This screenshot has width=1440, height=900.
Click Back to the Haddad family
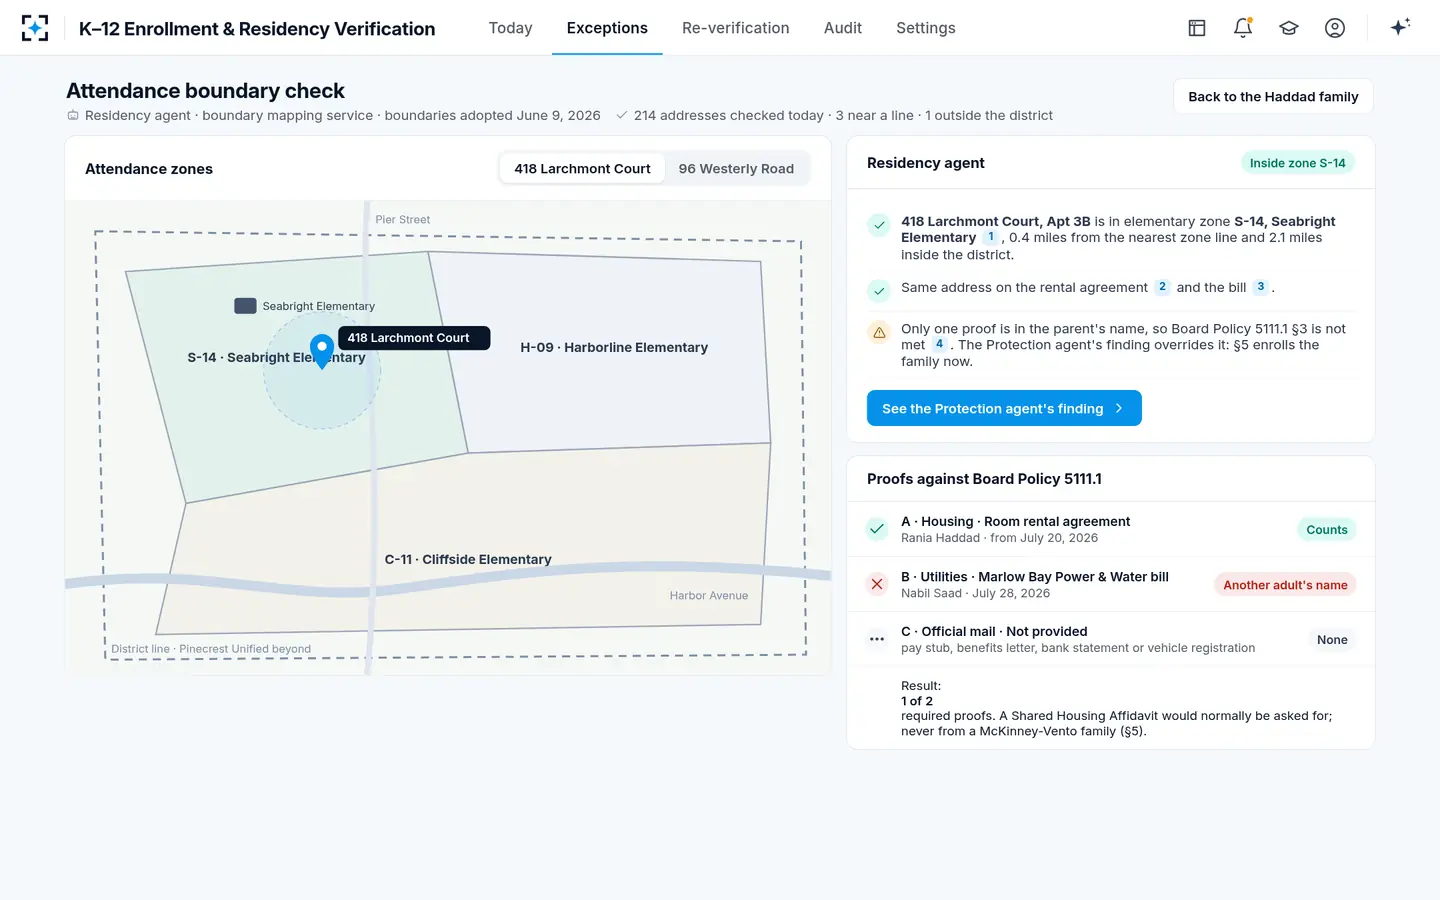[x=1273, y=97]
